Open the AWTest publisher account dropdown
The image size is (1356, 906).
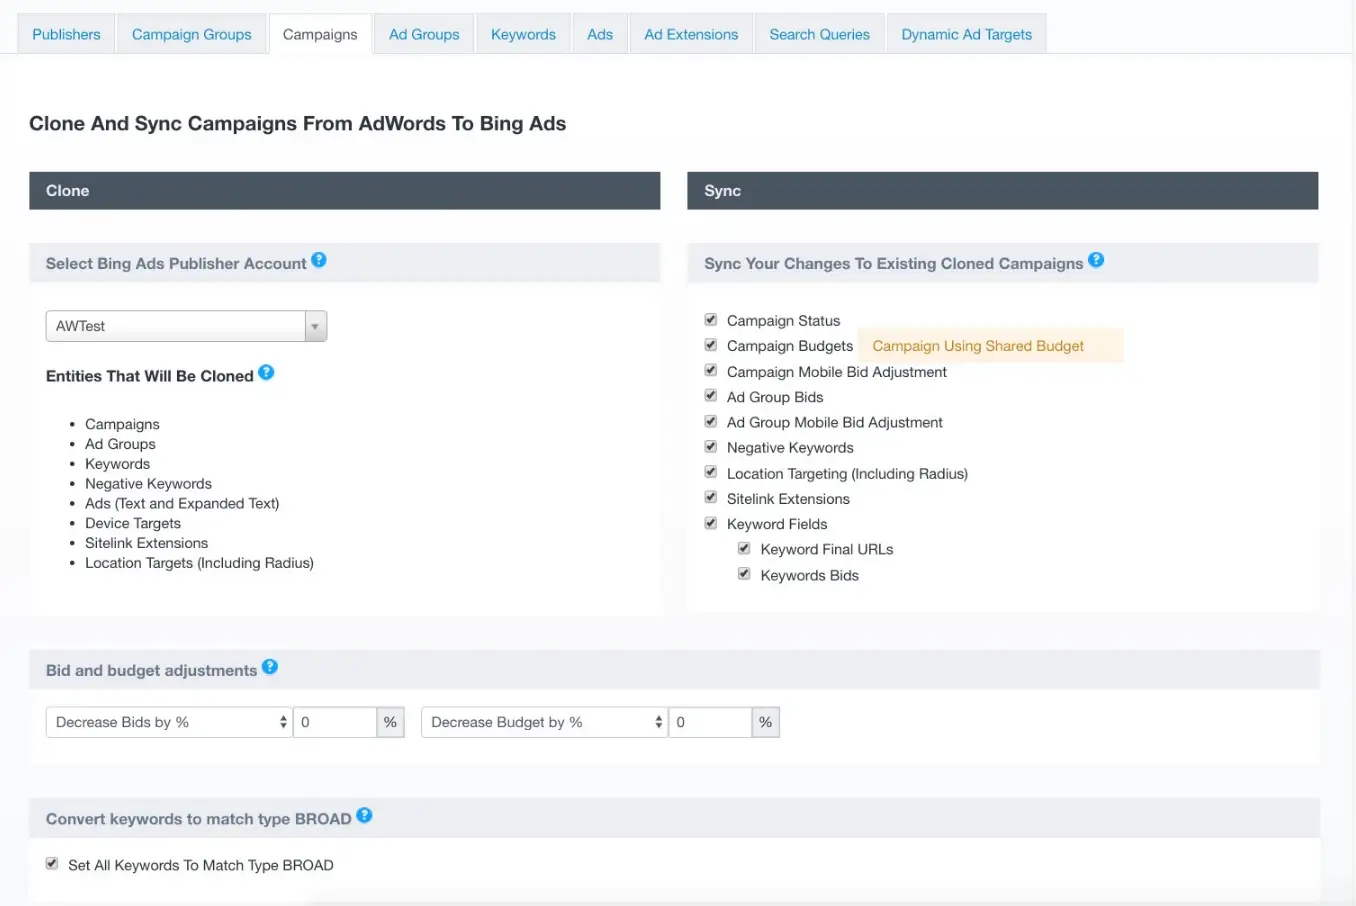[x=186, y=326]
